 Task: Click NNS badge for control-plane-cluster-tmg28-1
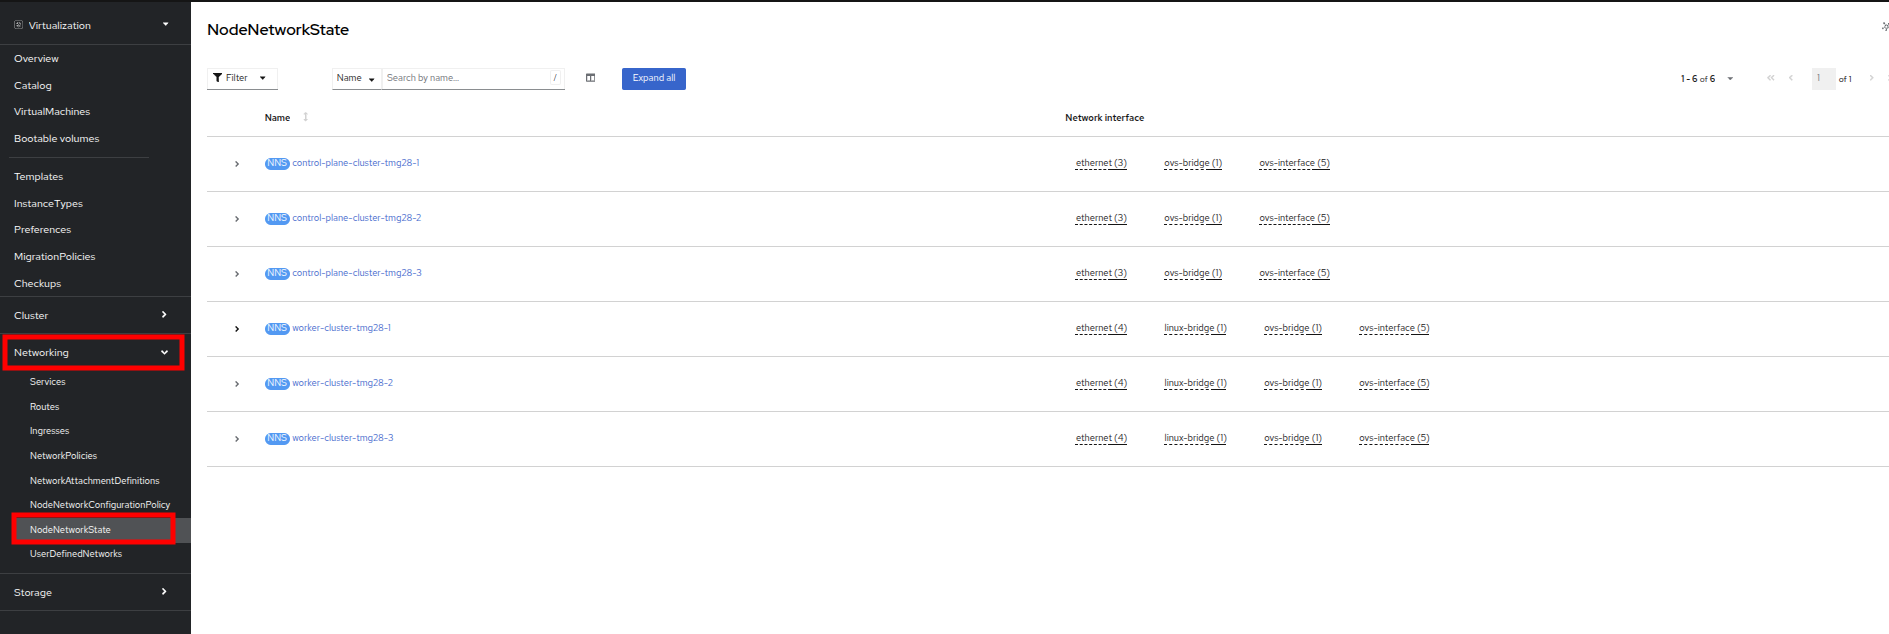click(276, 163)
